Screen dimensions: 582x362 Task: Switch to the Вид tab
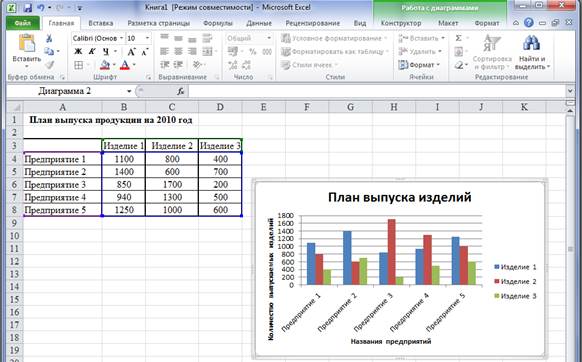point(360,23)
